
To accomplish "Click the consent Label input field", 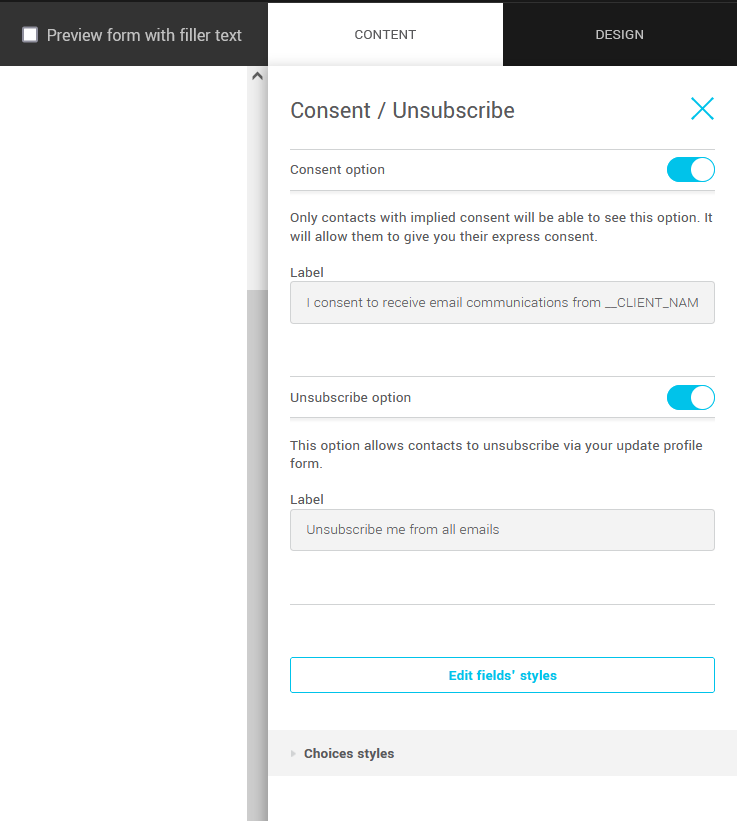I will (x=501, y=302).
